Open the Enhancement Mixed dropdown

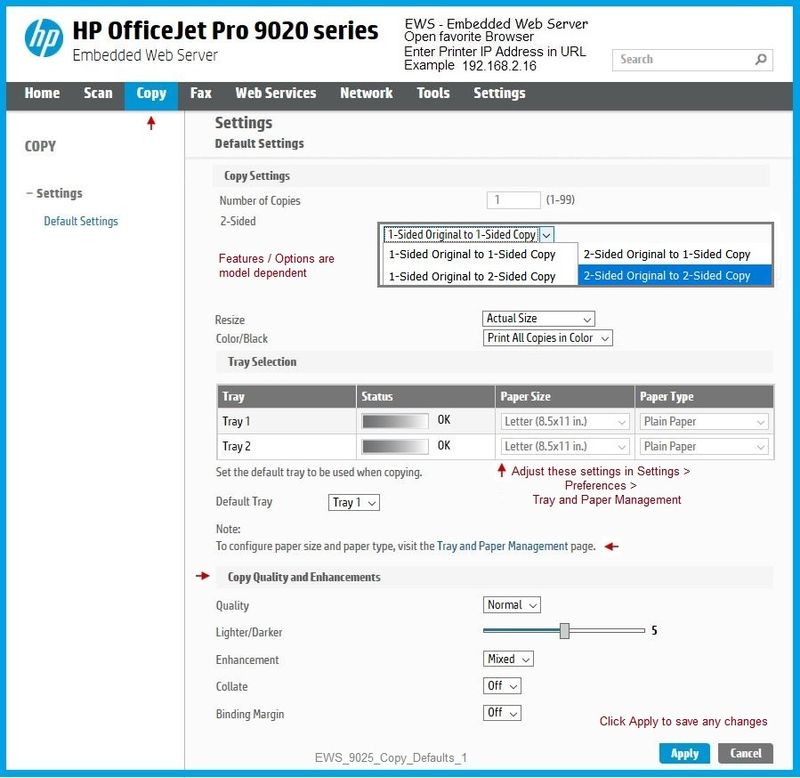[508, 659]
